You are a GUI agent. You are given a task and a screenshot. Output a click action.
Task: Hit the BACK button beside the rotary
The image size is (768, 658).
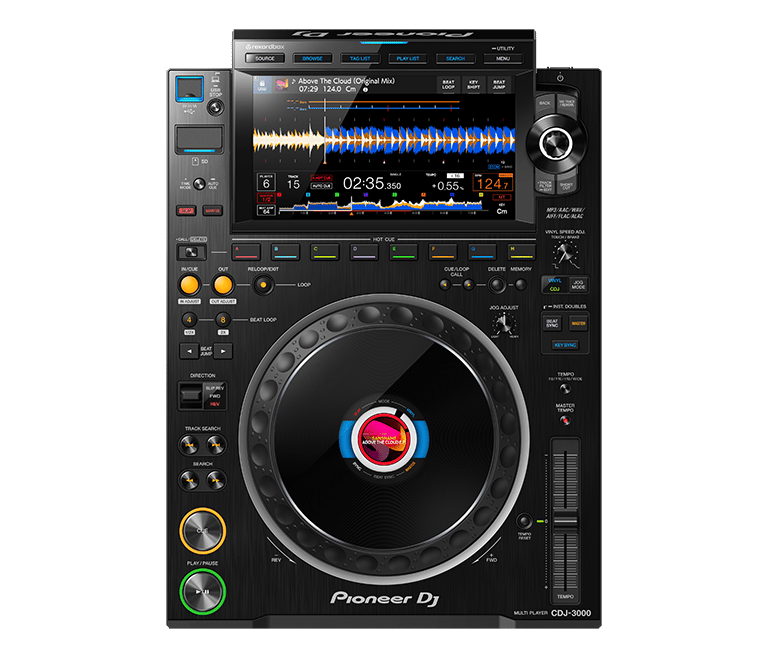coord(545,104)
